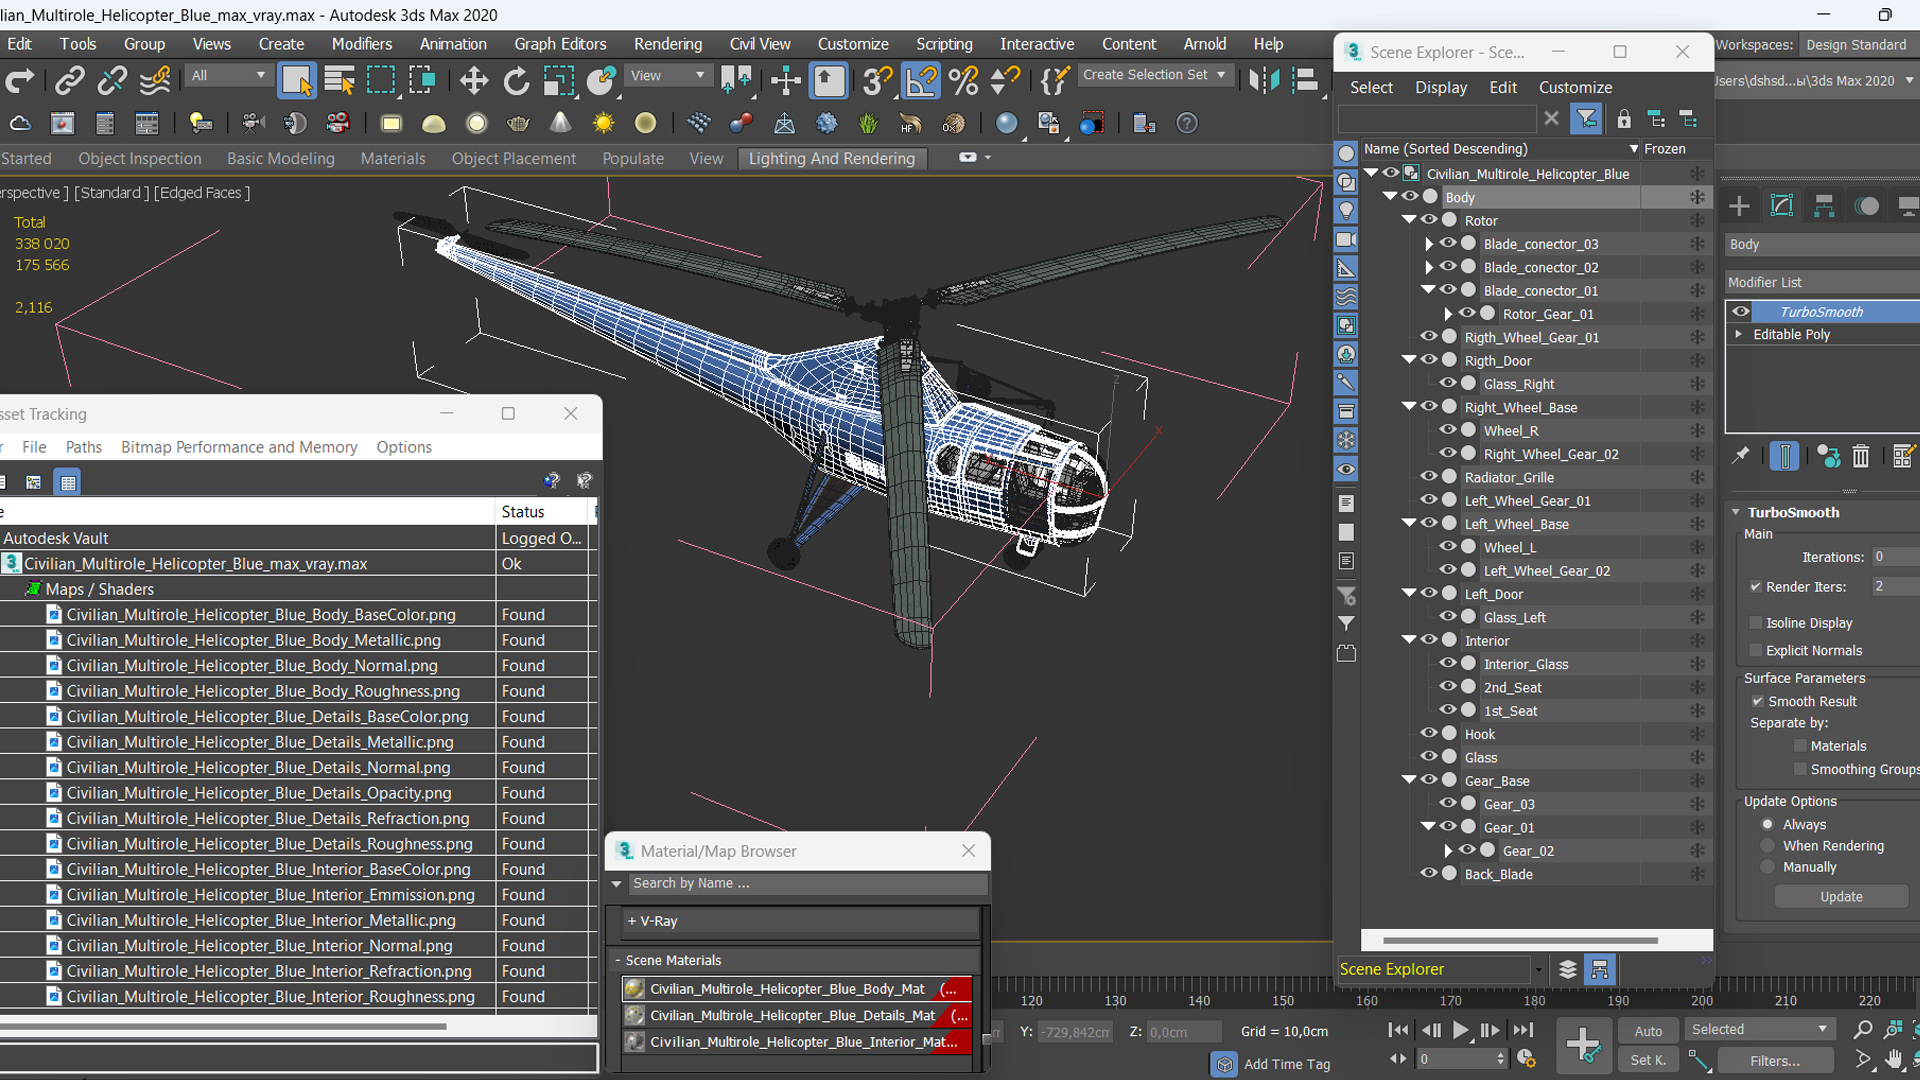Select the Move tool in main toolbar
The height and width of the screenshot is (1080, 1920).
pyautogui.click(x=474, y=80)
